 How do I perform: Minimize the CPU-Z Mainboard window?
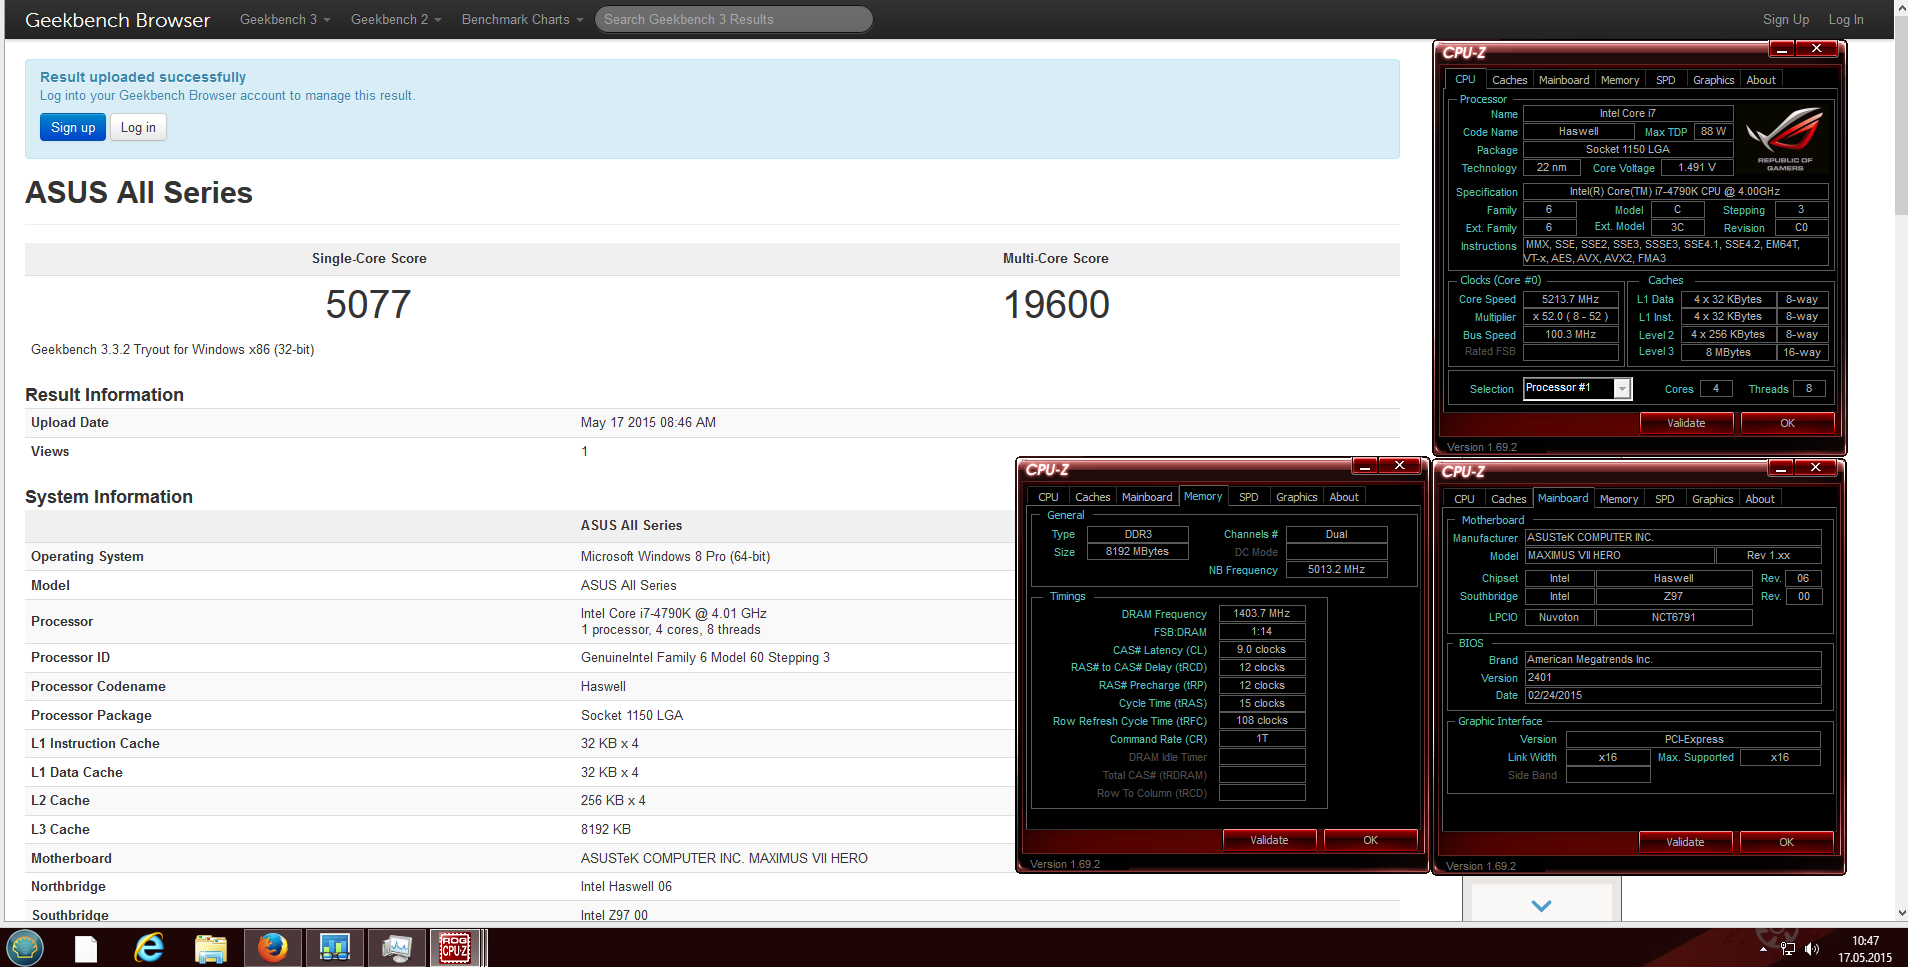[x=1780, y=468]
